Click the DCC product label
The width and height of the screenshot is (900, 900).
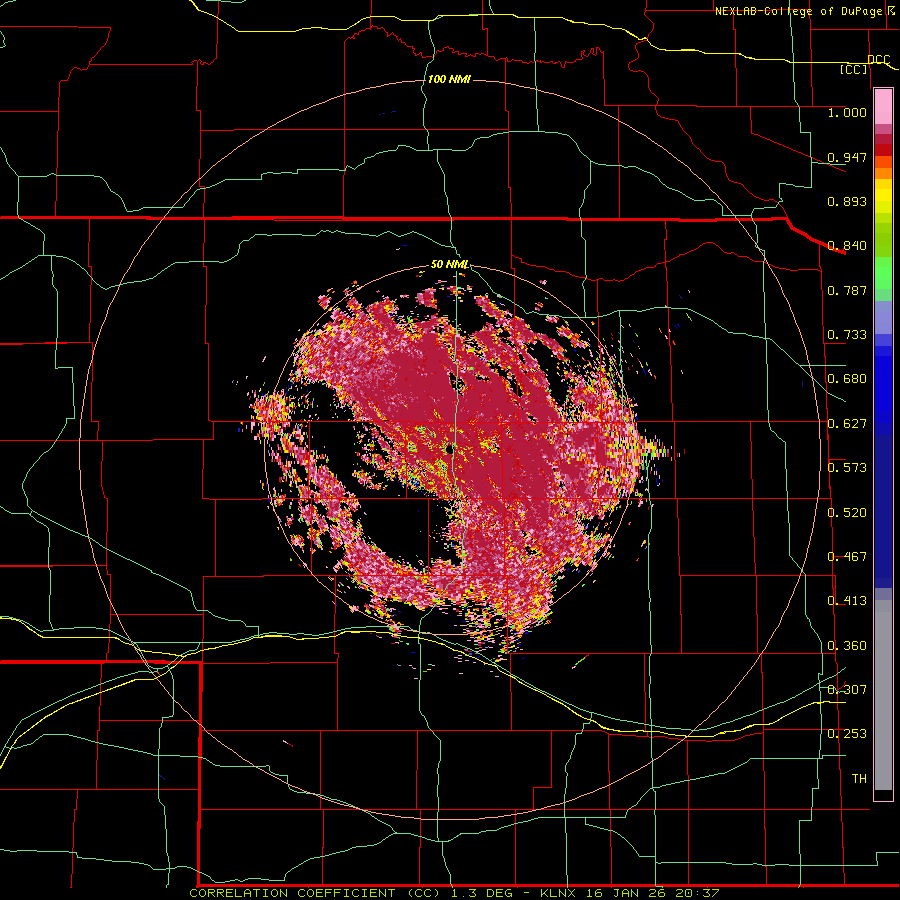[x=878, y=59]
